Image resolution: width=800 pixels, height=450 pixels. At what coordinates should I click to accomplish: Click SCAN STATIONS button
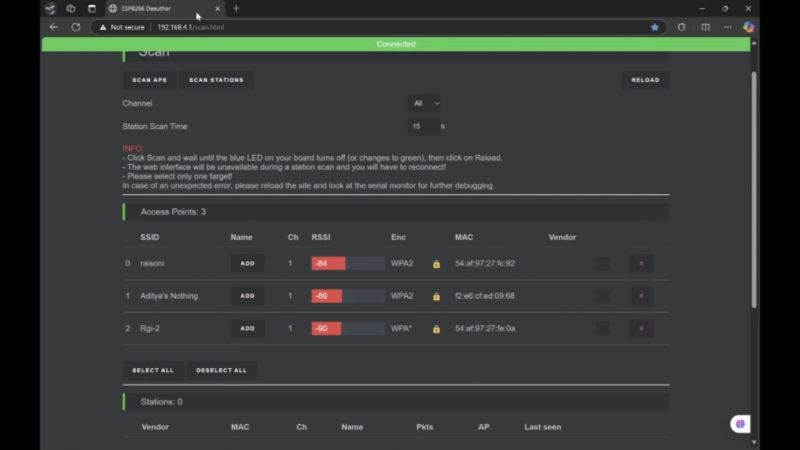click(216, 80)
